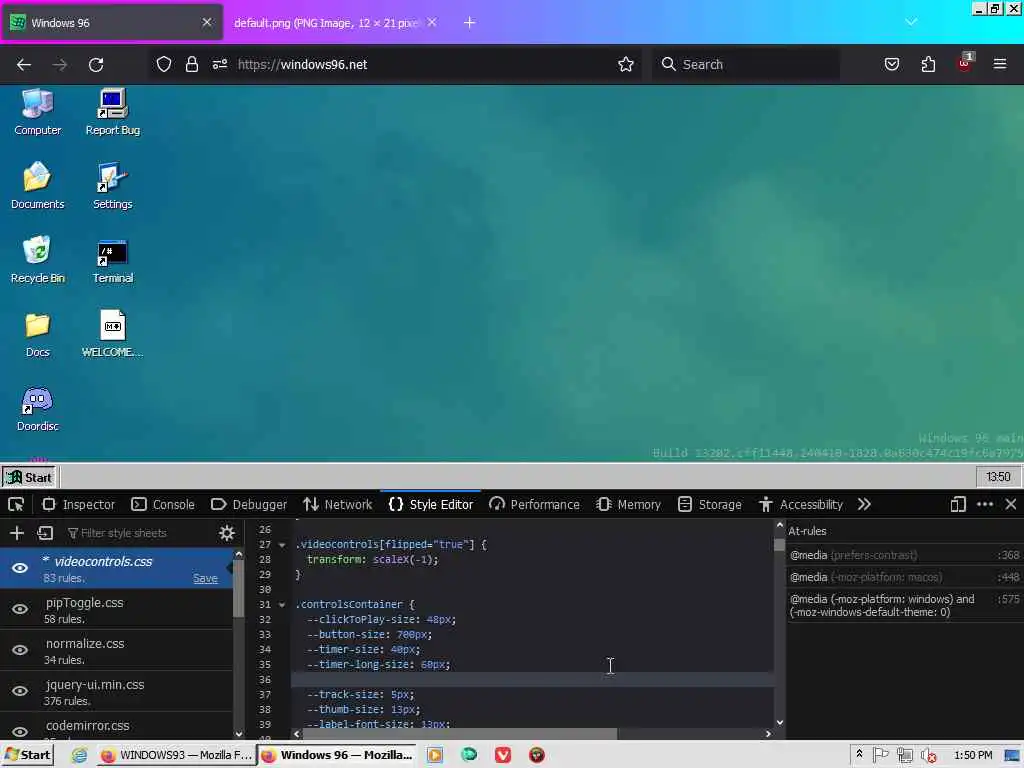Image resolution: width=1024 pixels, height=768 pixels.
Task: Activate the element picker in DevTools
Action: 16,504
